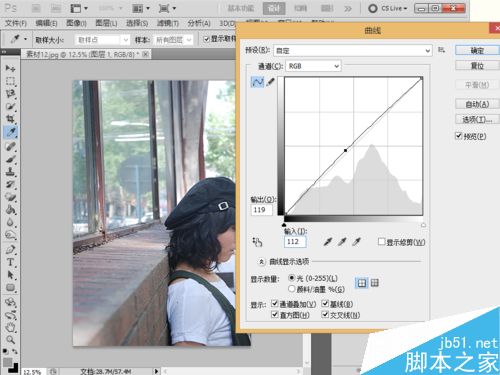This screenshot has width=500, height=375.
Task: Open the Preset dropdown in Curves
Action: coord(353,51)
